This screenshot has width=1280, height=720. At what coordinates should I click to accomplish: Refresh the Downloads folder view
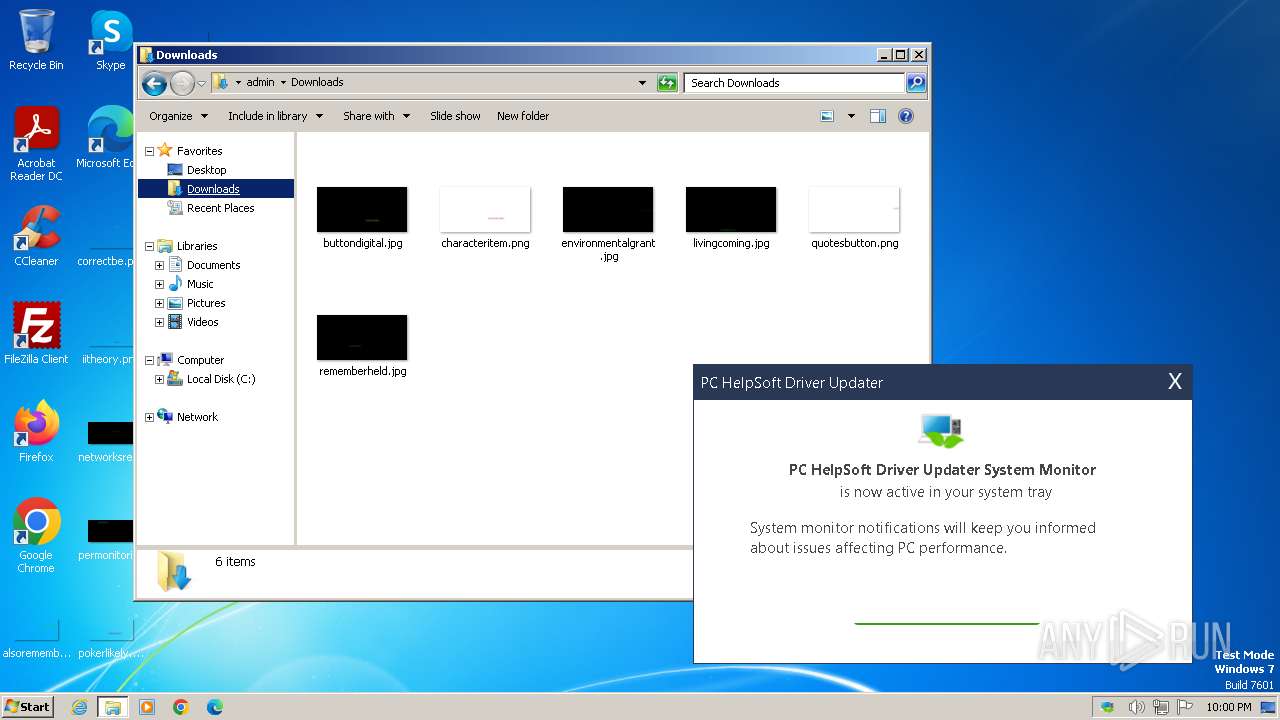(667, 83)
